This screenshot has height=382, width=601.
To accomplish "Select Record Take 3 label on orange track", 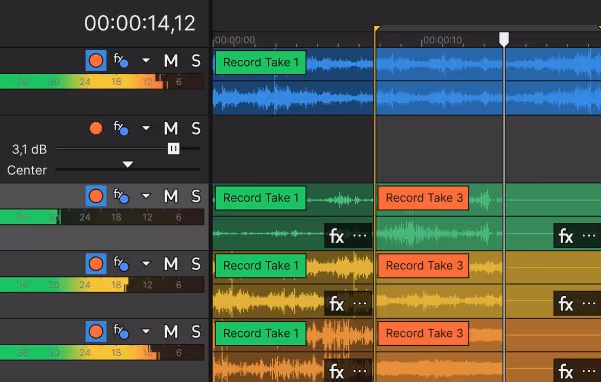I will coord(423,333).
